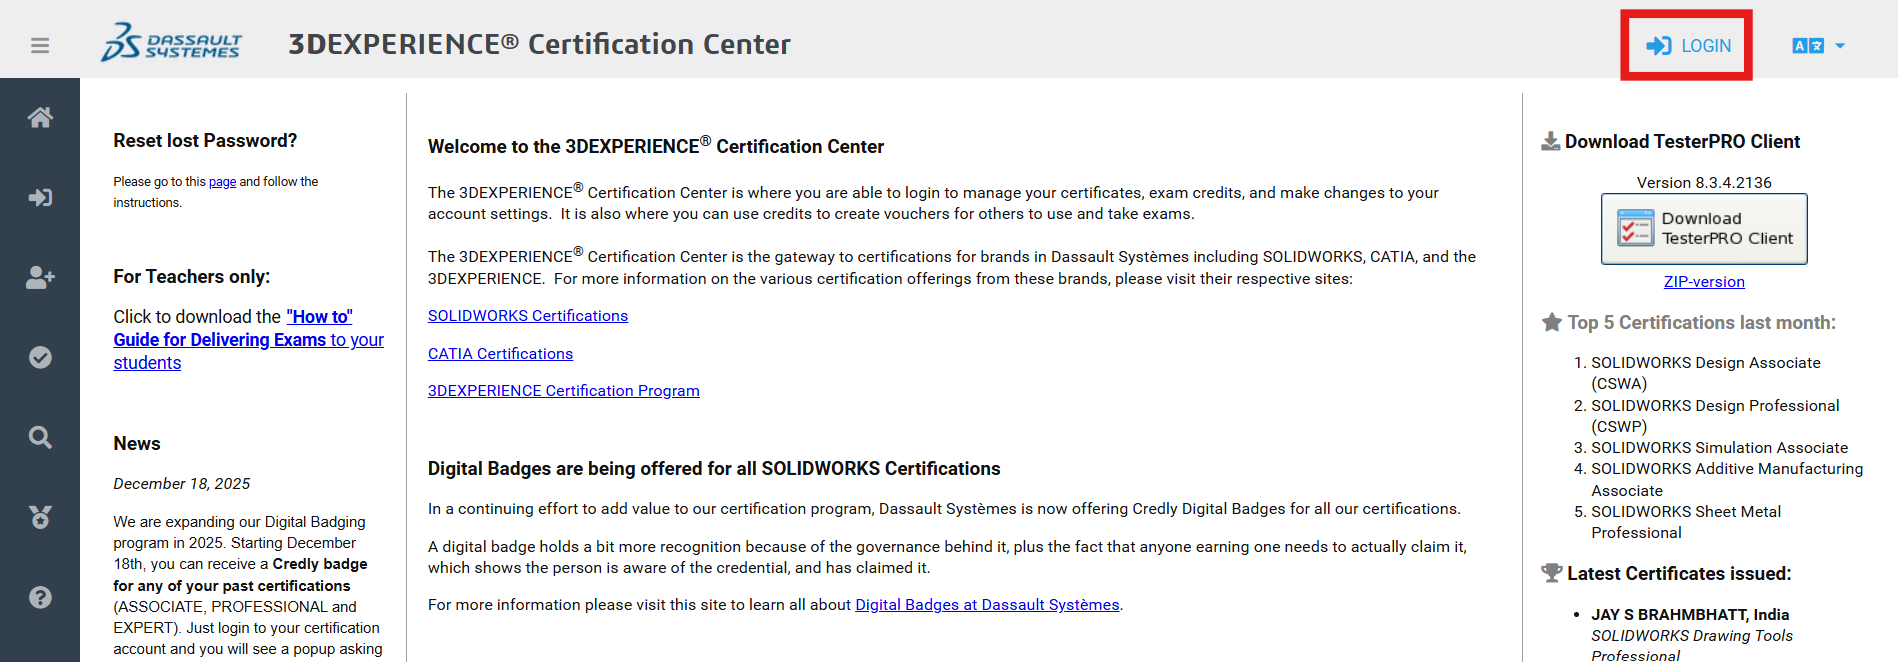Click the Download TesterPRO Client button
This screenshot has height=662, width=1898.
pos(1704,229)
